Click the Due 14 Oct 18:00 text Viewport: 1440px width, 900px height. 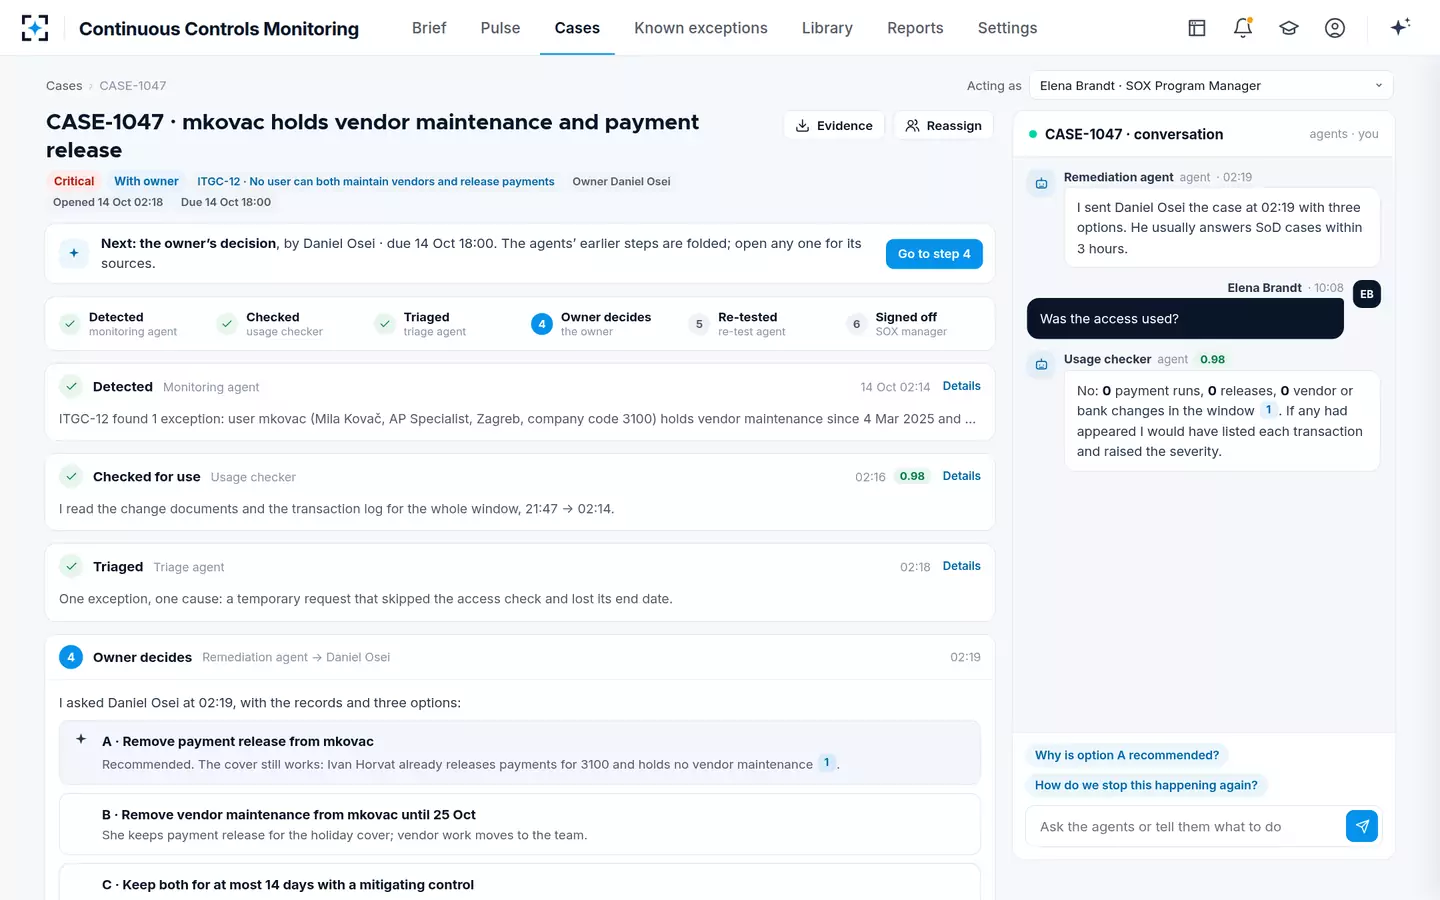coord(226,202)
